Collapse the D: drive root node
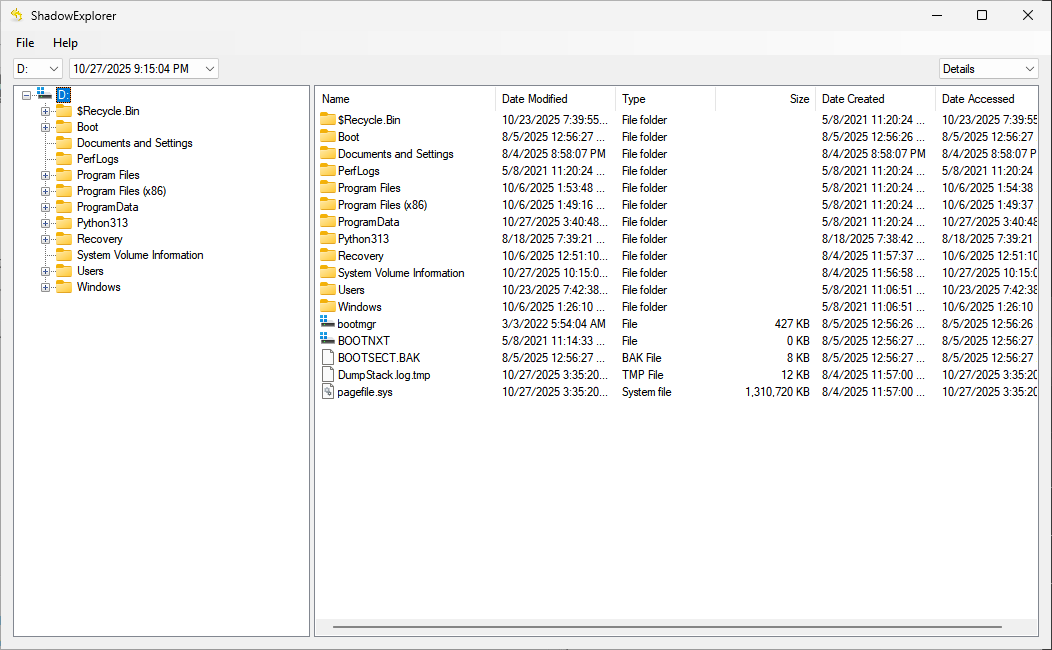The width and height of the screenshot is (1052, 650). pyautogui.click(x=27, y=95)
